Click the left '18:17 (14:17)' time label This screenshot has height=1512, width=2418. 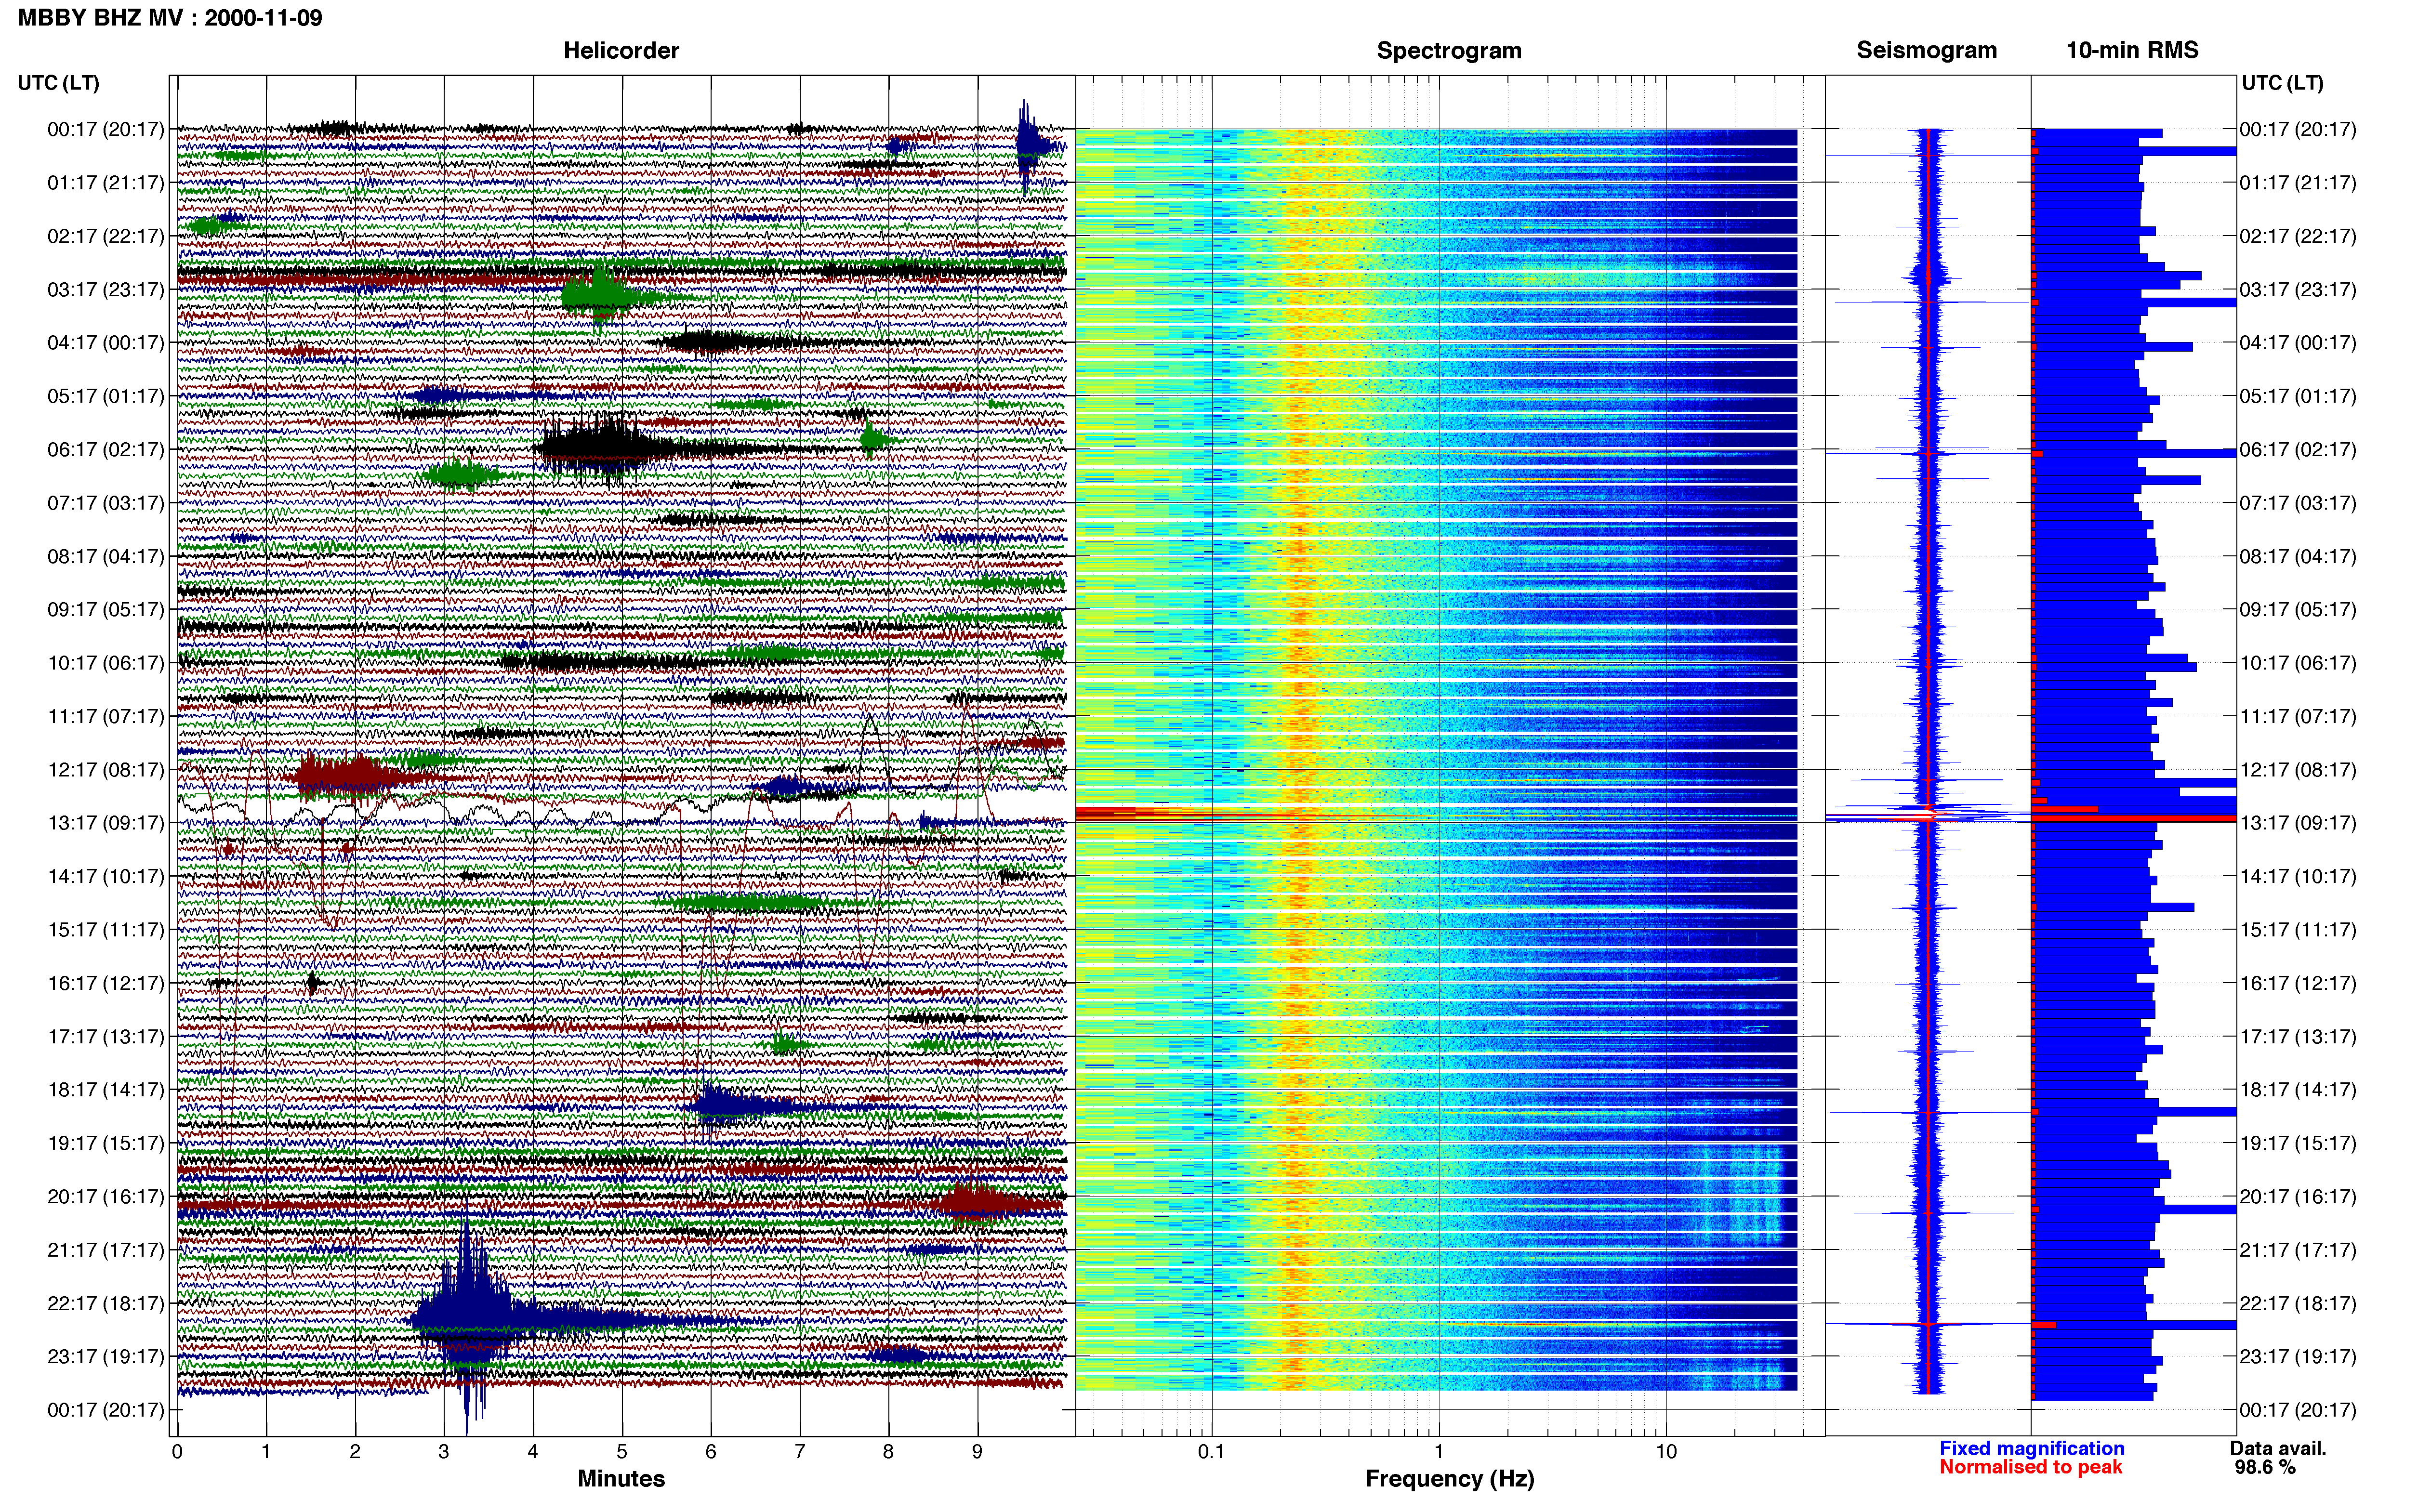106,1089
